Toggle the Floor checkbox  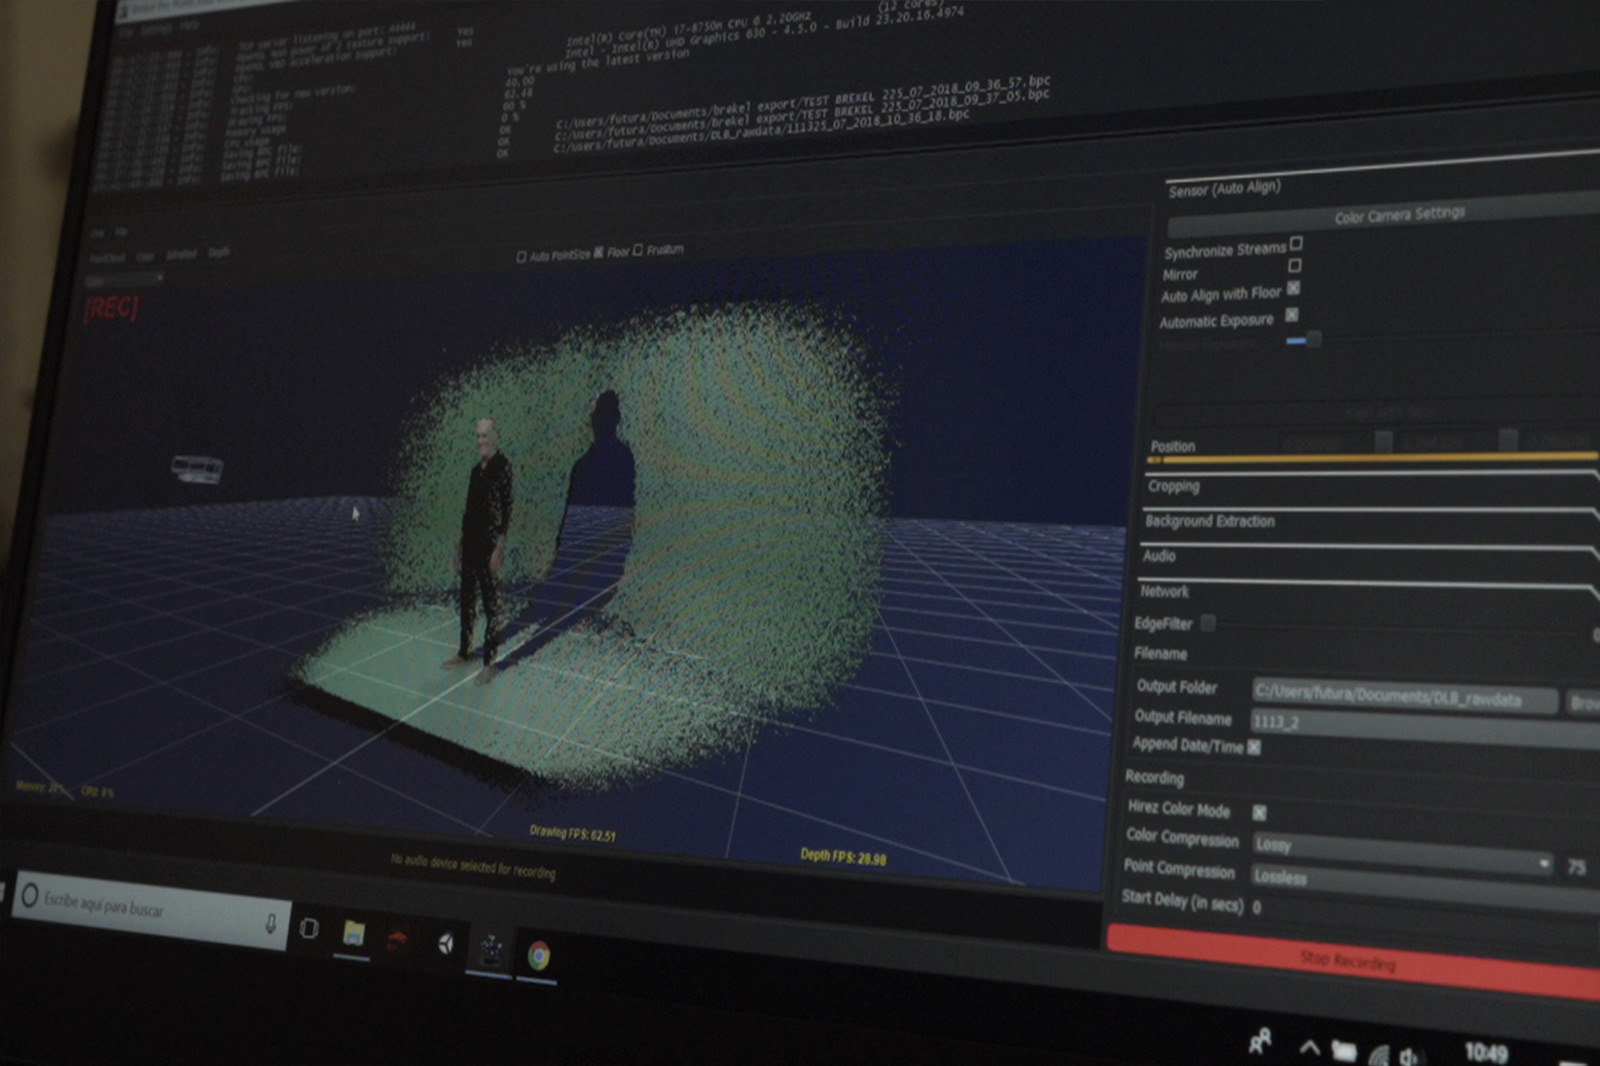[x=599, y=253]
